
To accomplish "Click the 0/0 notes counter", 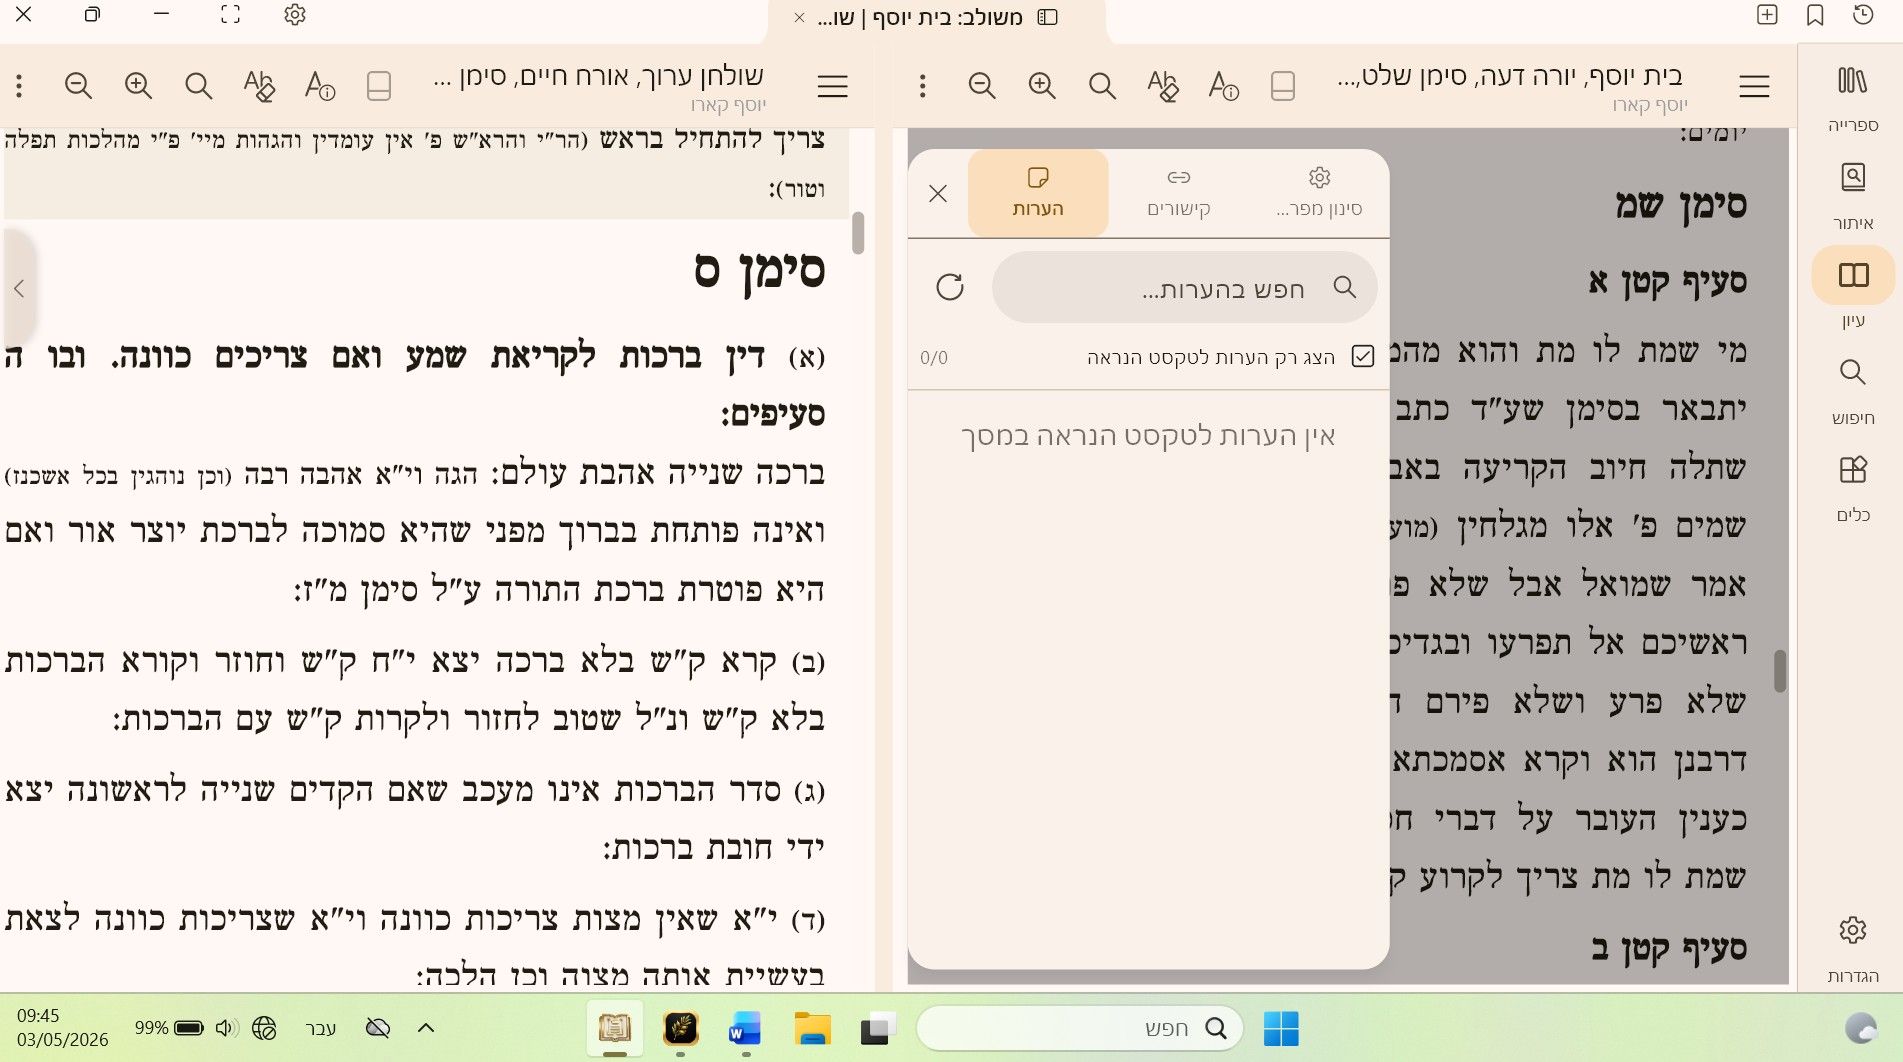I will (934, 357).
